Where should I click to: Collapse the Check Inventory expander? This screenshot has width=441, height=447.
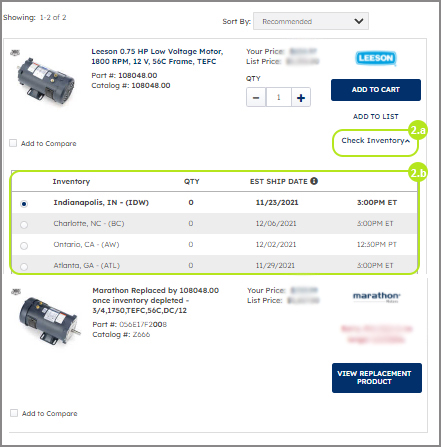coord(375,141)
